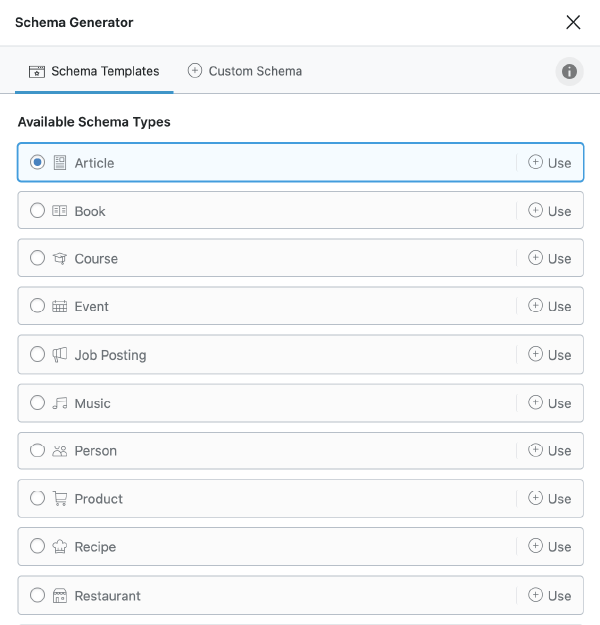The width and height of the screenshot is (600, 625).
Task: Click Use next to Job Posting
Action: tap(550, 355)
